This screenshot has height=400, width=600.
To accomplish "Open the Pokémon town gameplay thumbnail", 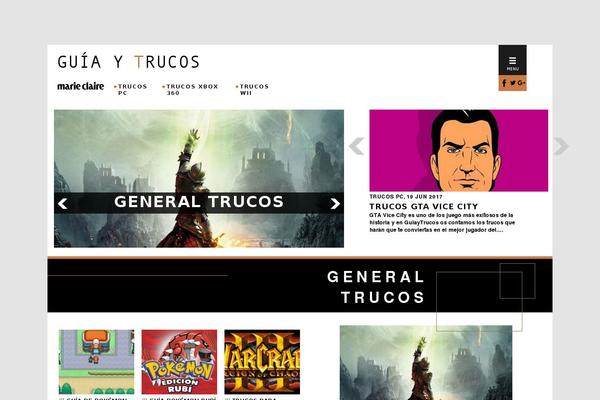I will [x=96, y=362].
